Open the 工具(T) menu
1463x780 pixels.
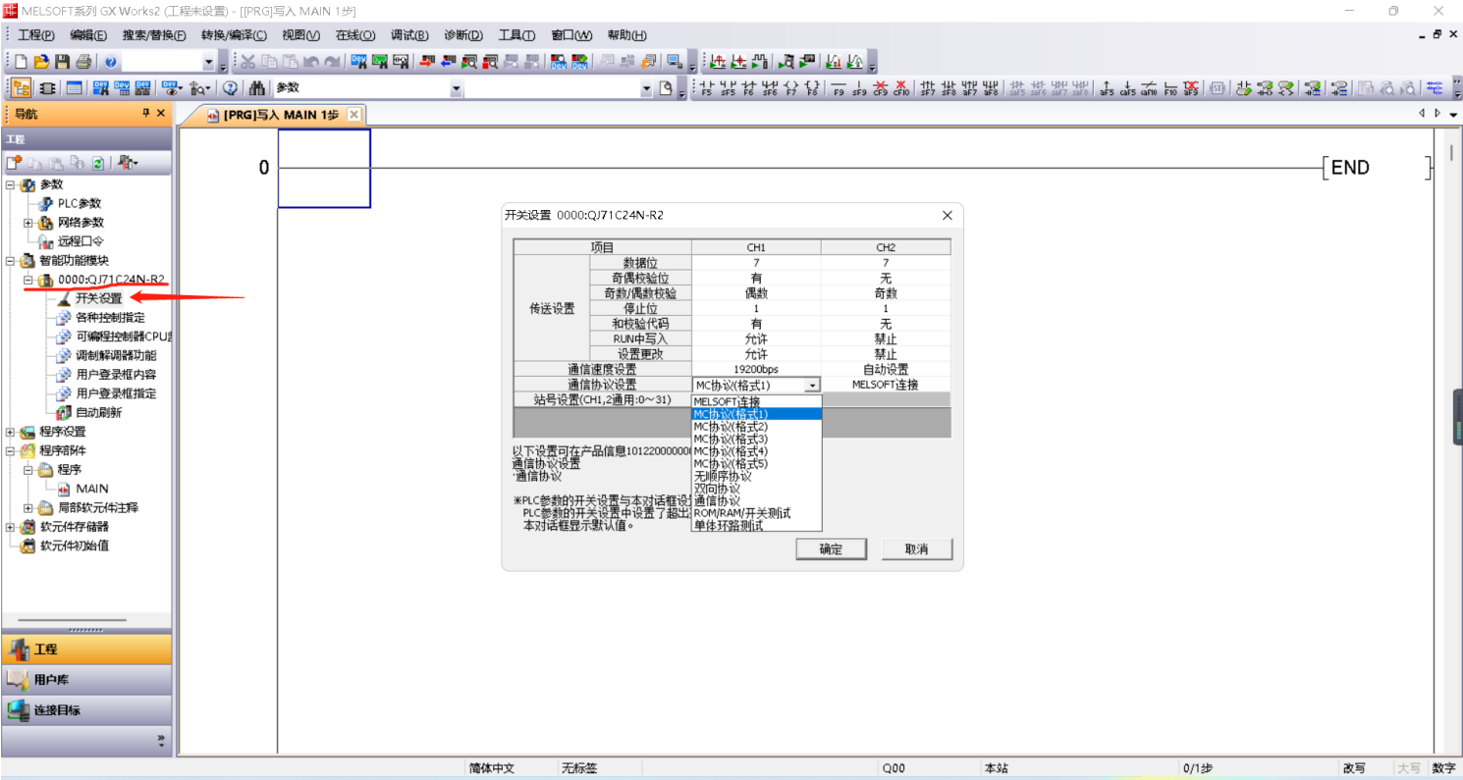[x=517, y=35]
